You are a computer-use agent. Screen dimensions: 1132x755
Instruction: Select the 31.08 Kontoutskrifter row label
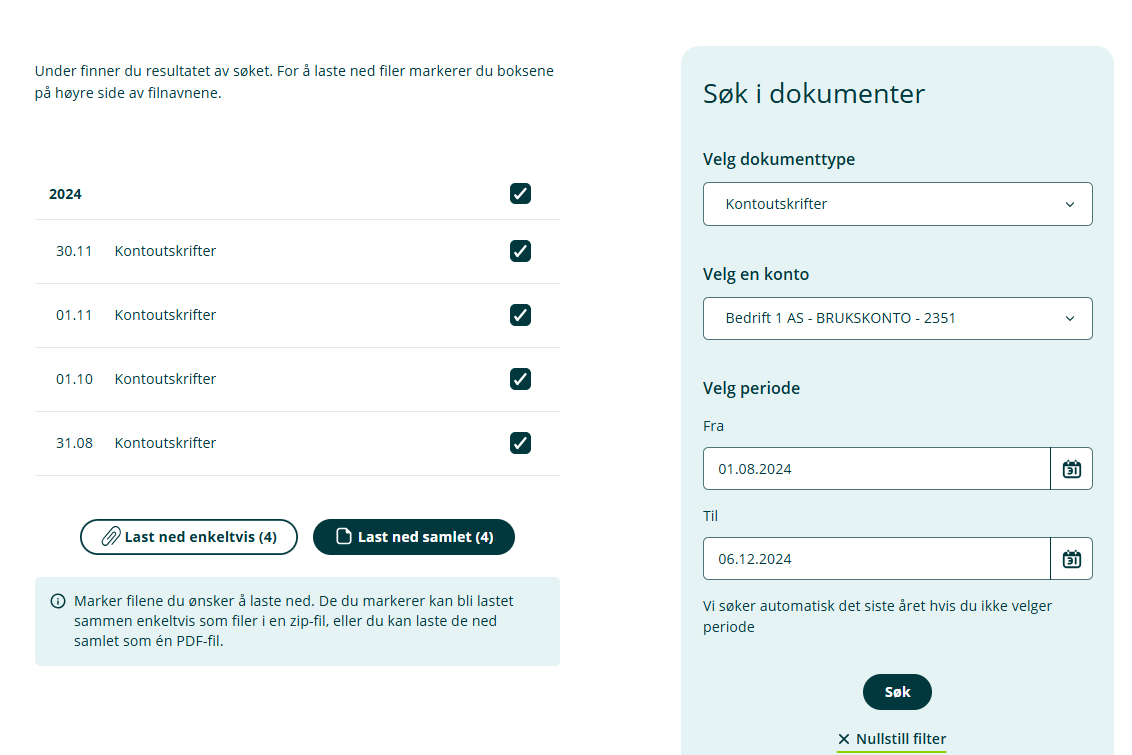[x=165, y=443]
